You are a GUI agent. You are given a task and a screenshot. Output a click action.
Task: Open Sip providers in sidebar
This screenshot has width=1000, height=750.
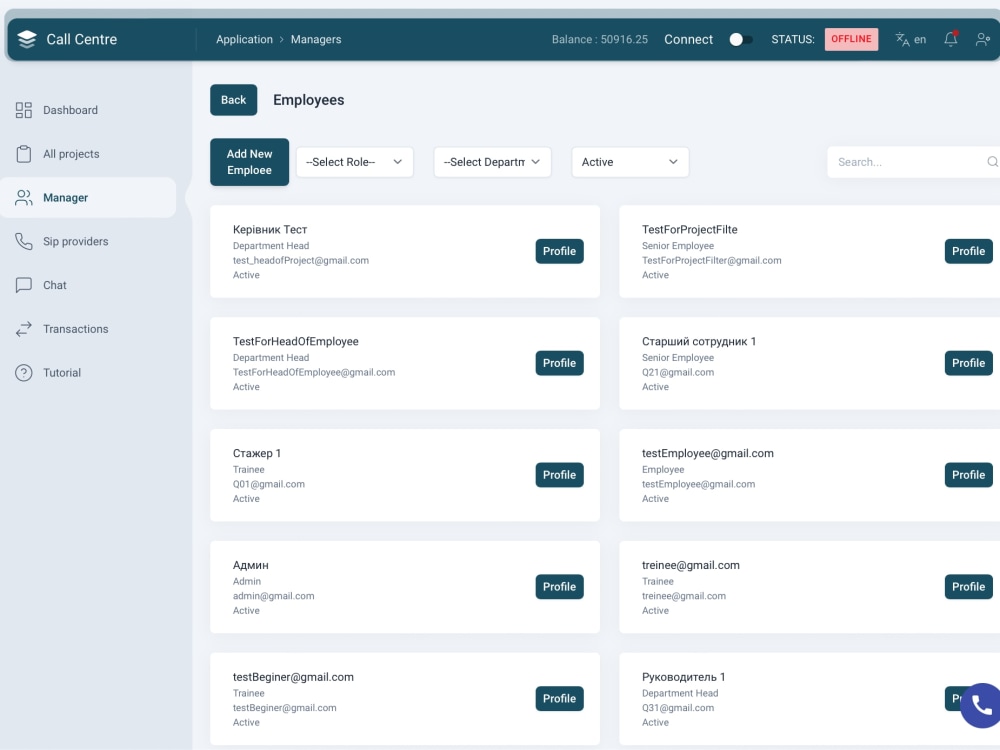[x=75, y=241]
